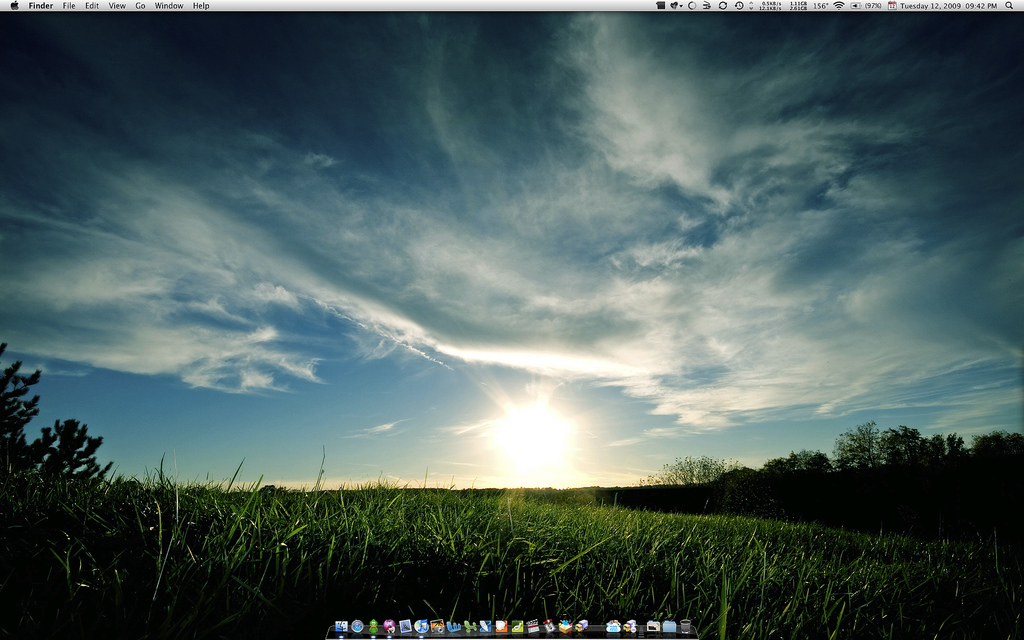Click the battery 97% indicator
The height and width of the screenshot is (640, 1024).
coord(866,5)
